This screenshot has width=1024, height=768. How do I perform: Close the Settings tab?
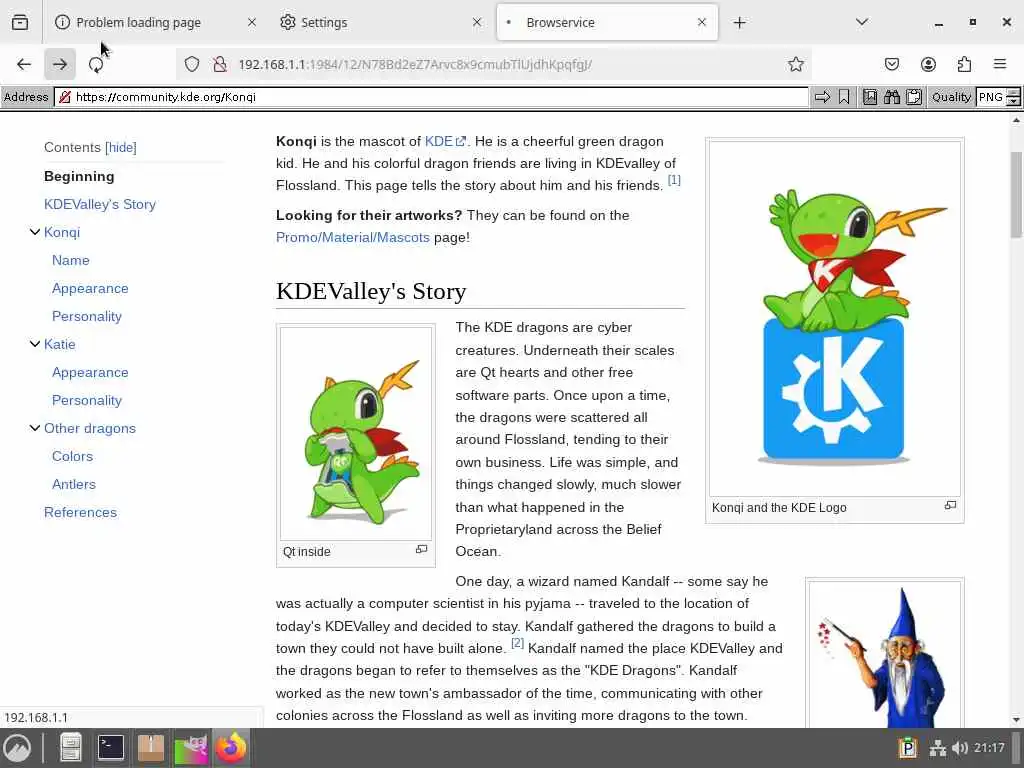coord(477,22)
